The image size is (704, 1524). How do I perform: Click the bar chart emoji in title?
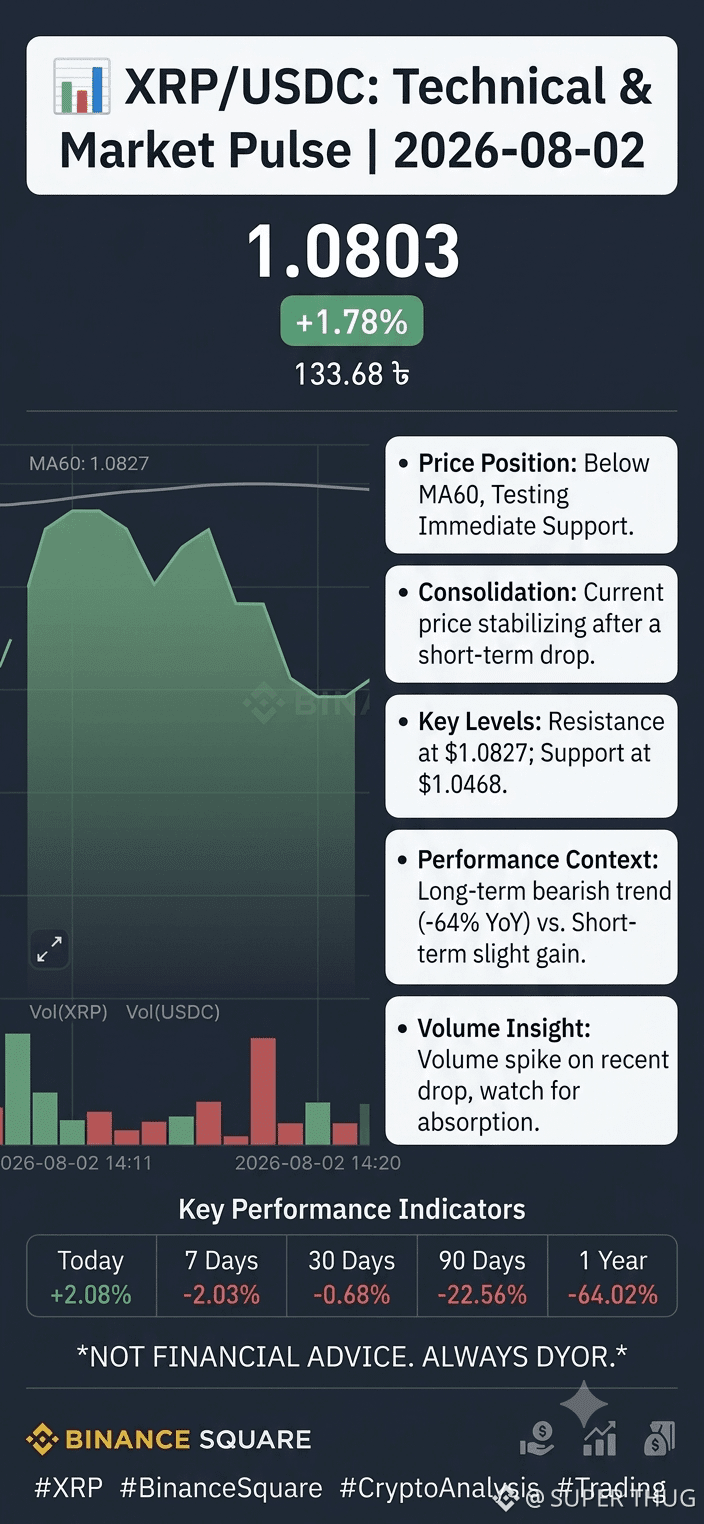pyautogui.click(x=82, y=88)
